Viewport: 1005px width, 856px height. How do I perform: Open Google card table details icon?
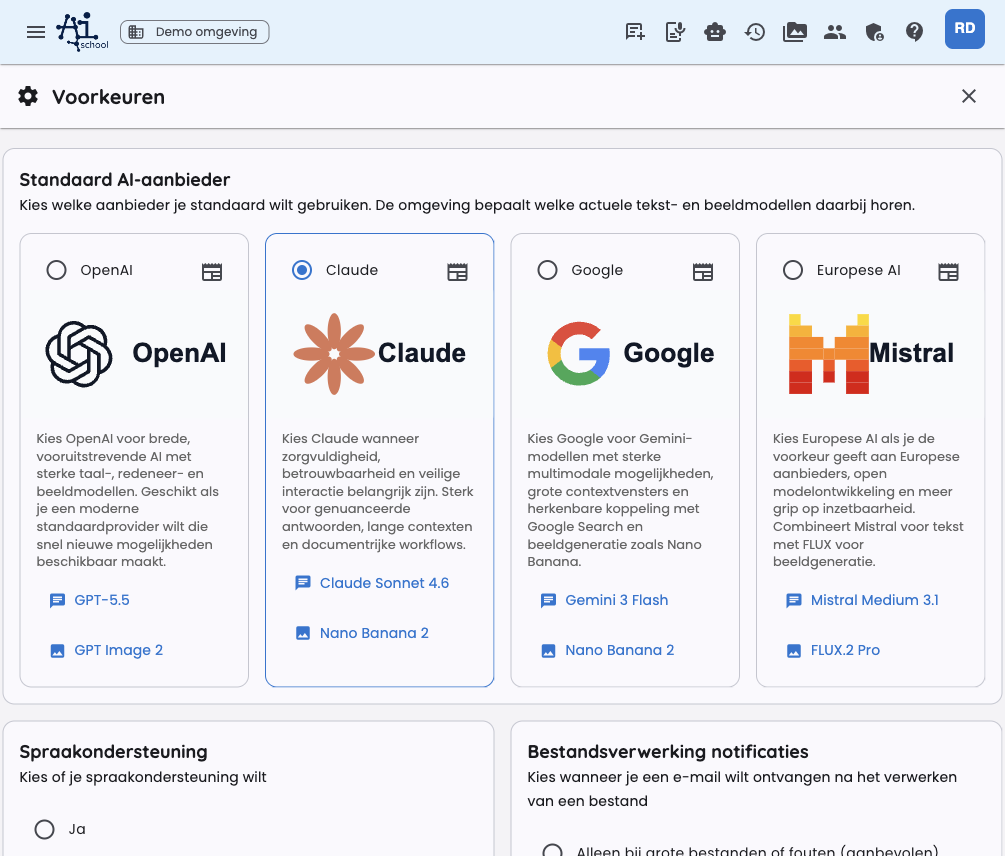tap(703, 272)
